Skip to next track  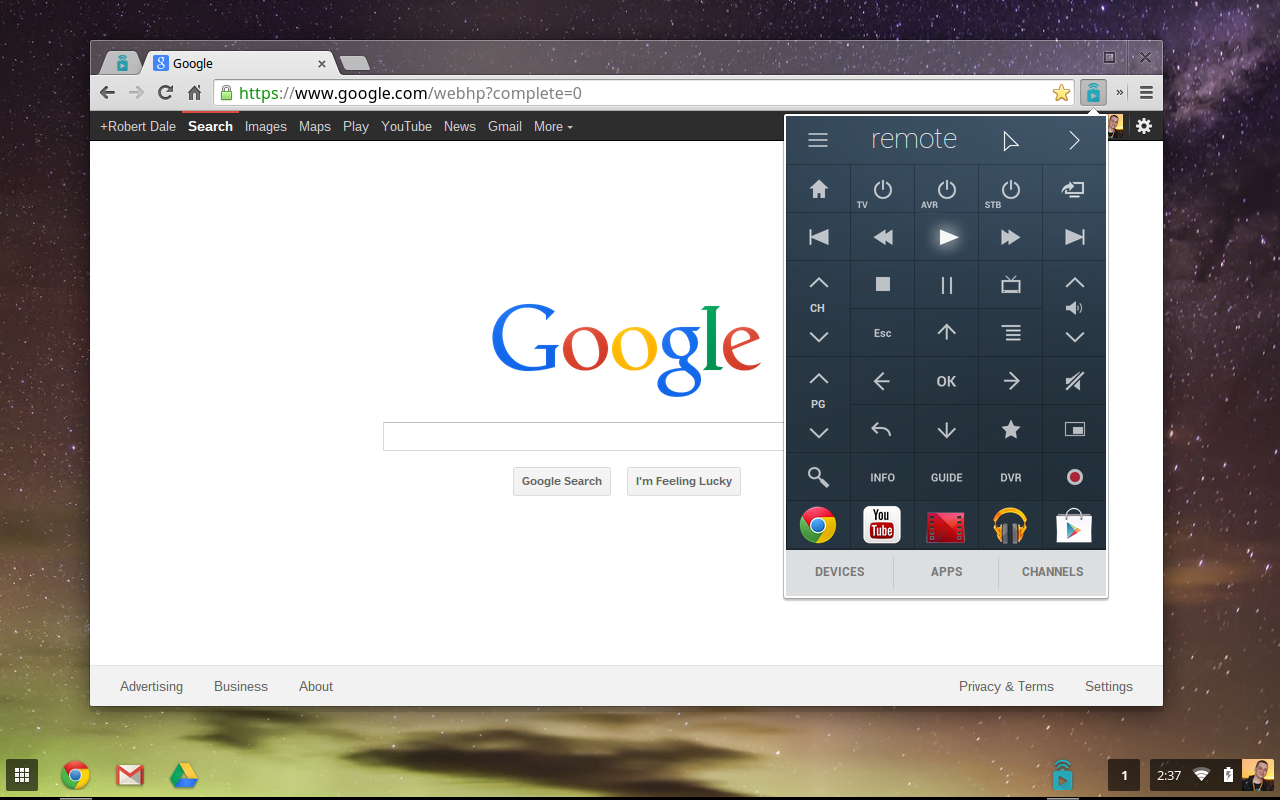point(1074,237)
